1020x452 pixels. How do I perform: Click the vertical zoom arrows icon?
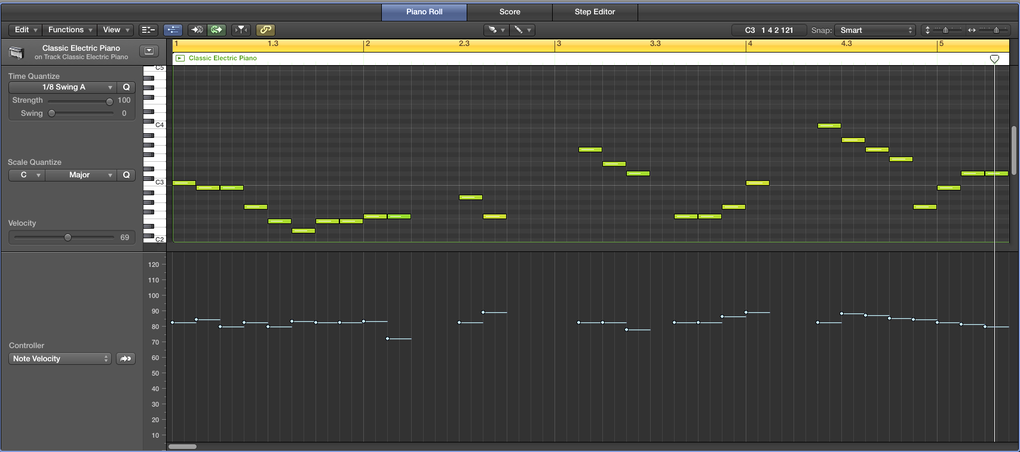(927, 30)
